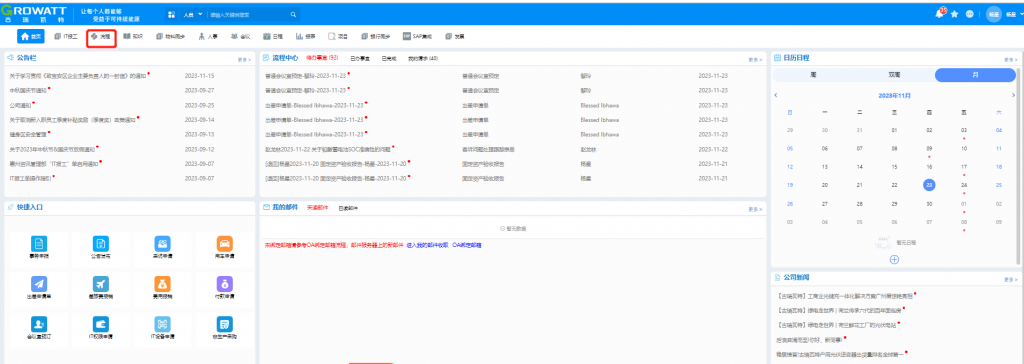Open 更多 link in 流程中心 panel
1024x364 pixels.
[756, 59]
